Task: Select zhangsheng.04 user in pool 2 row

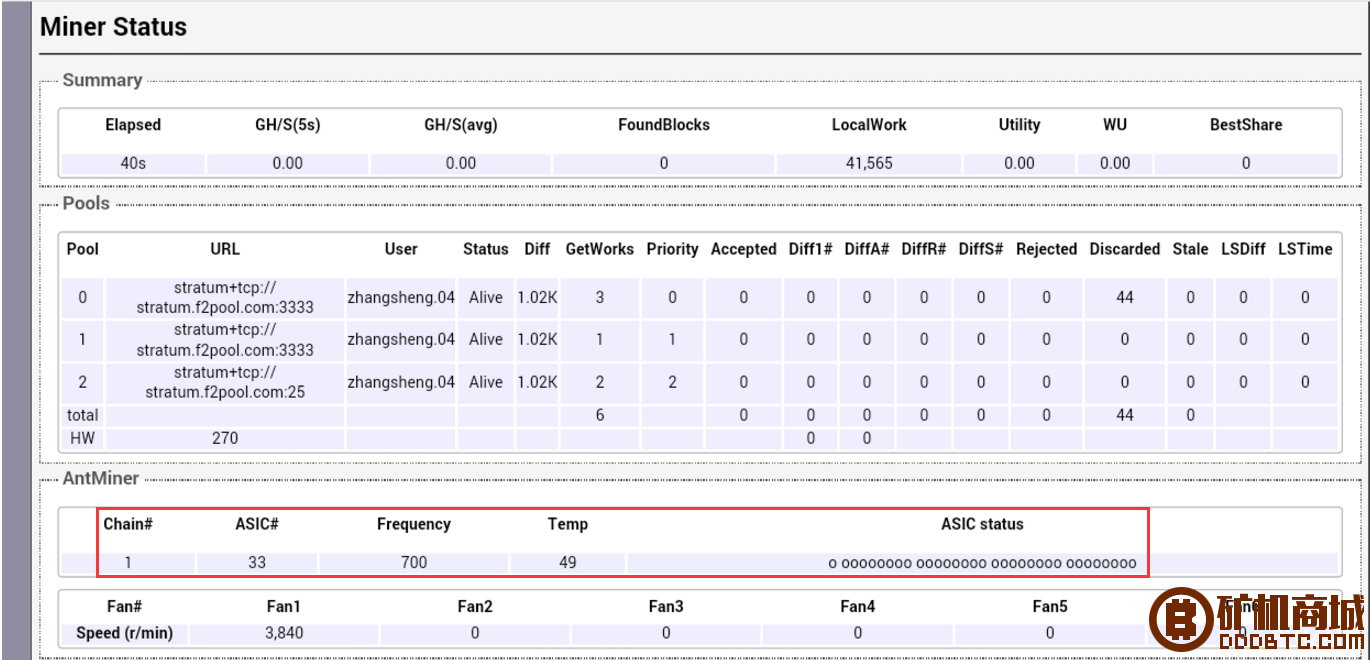Action: click(x=401, y=382)
